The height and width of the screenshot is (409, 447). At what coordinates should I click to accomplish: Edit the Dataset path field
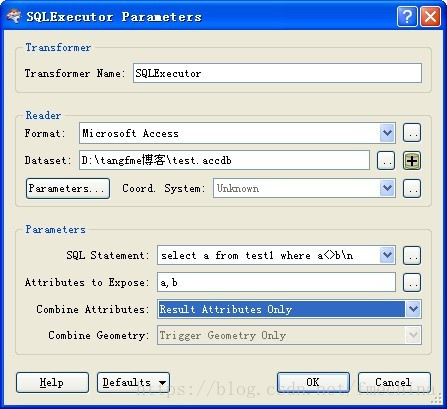tap(224, 160)
